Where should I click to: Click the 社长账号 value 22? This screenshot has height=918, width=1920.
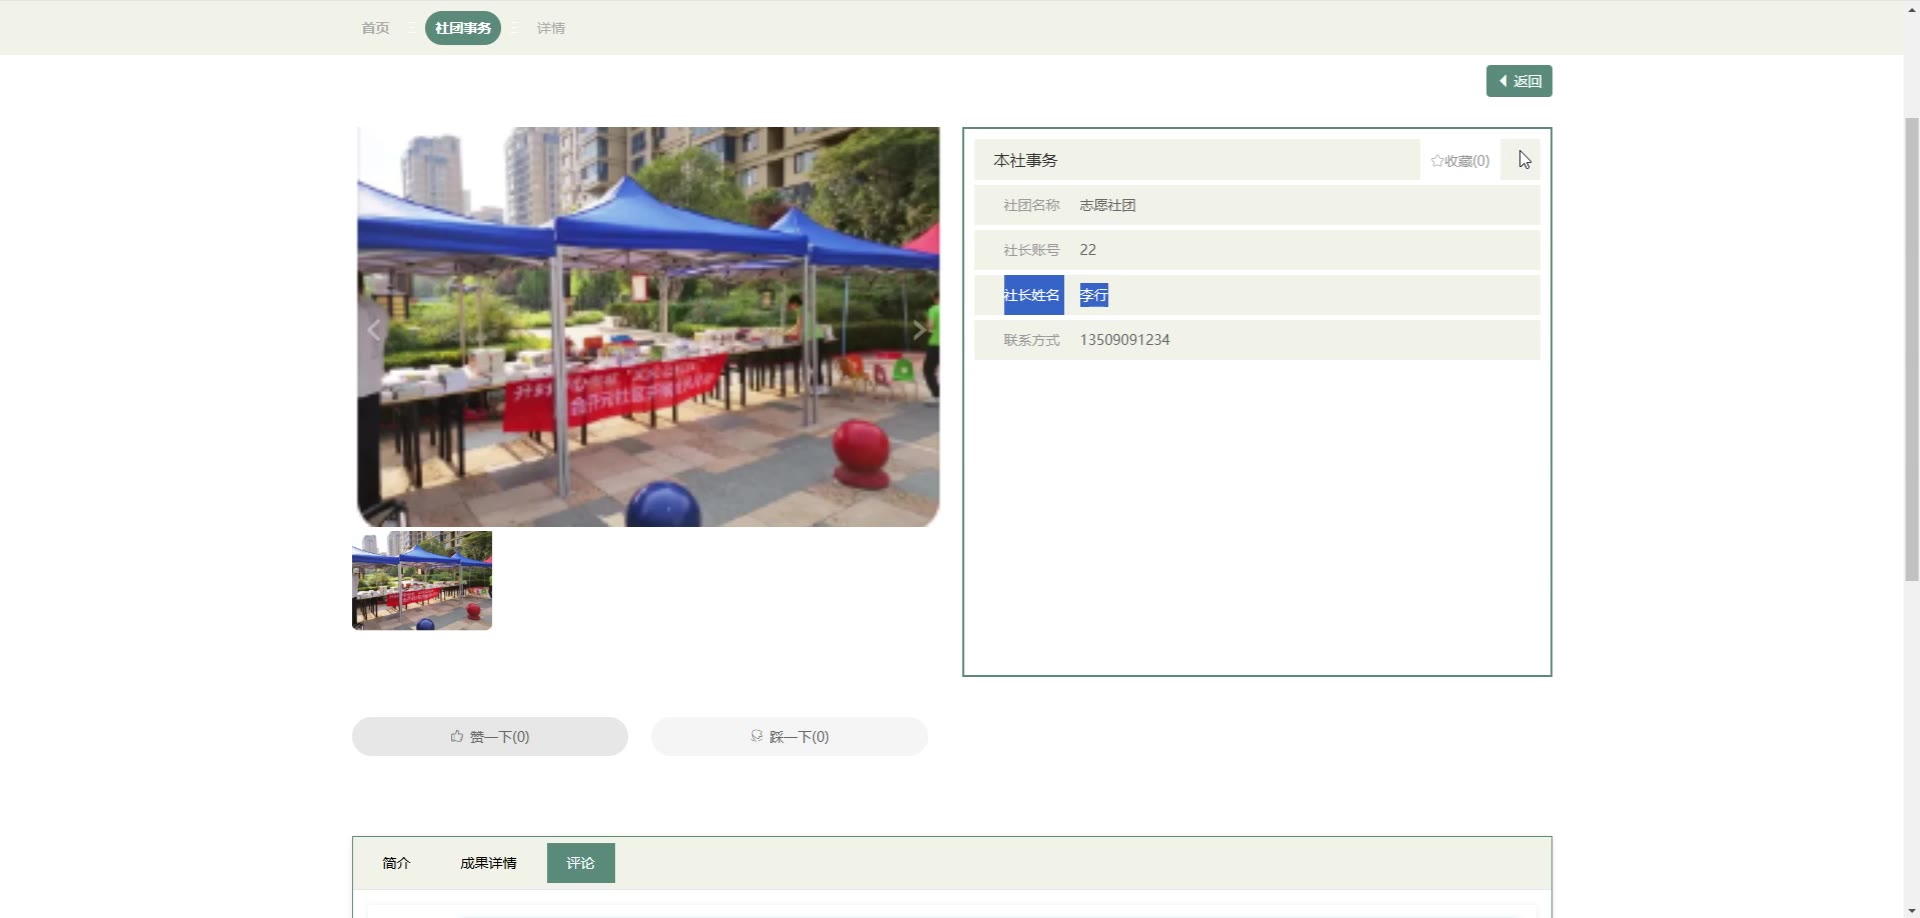point(1088,250)
